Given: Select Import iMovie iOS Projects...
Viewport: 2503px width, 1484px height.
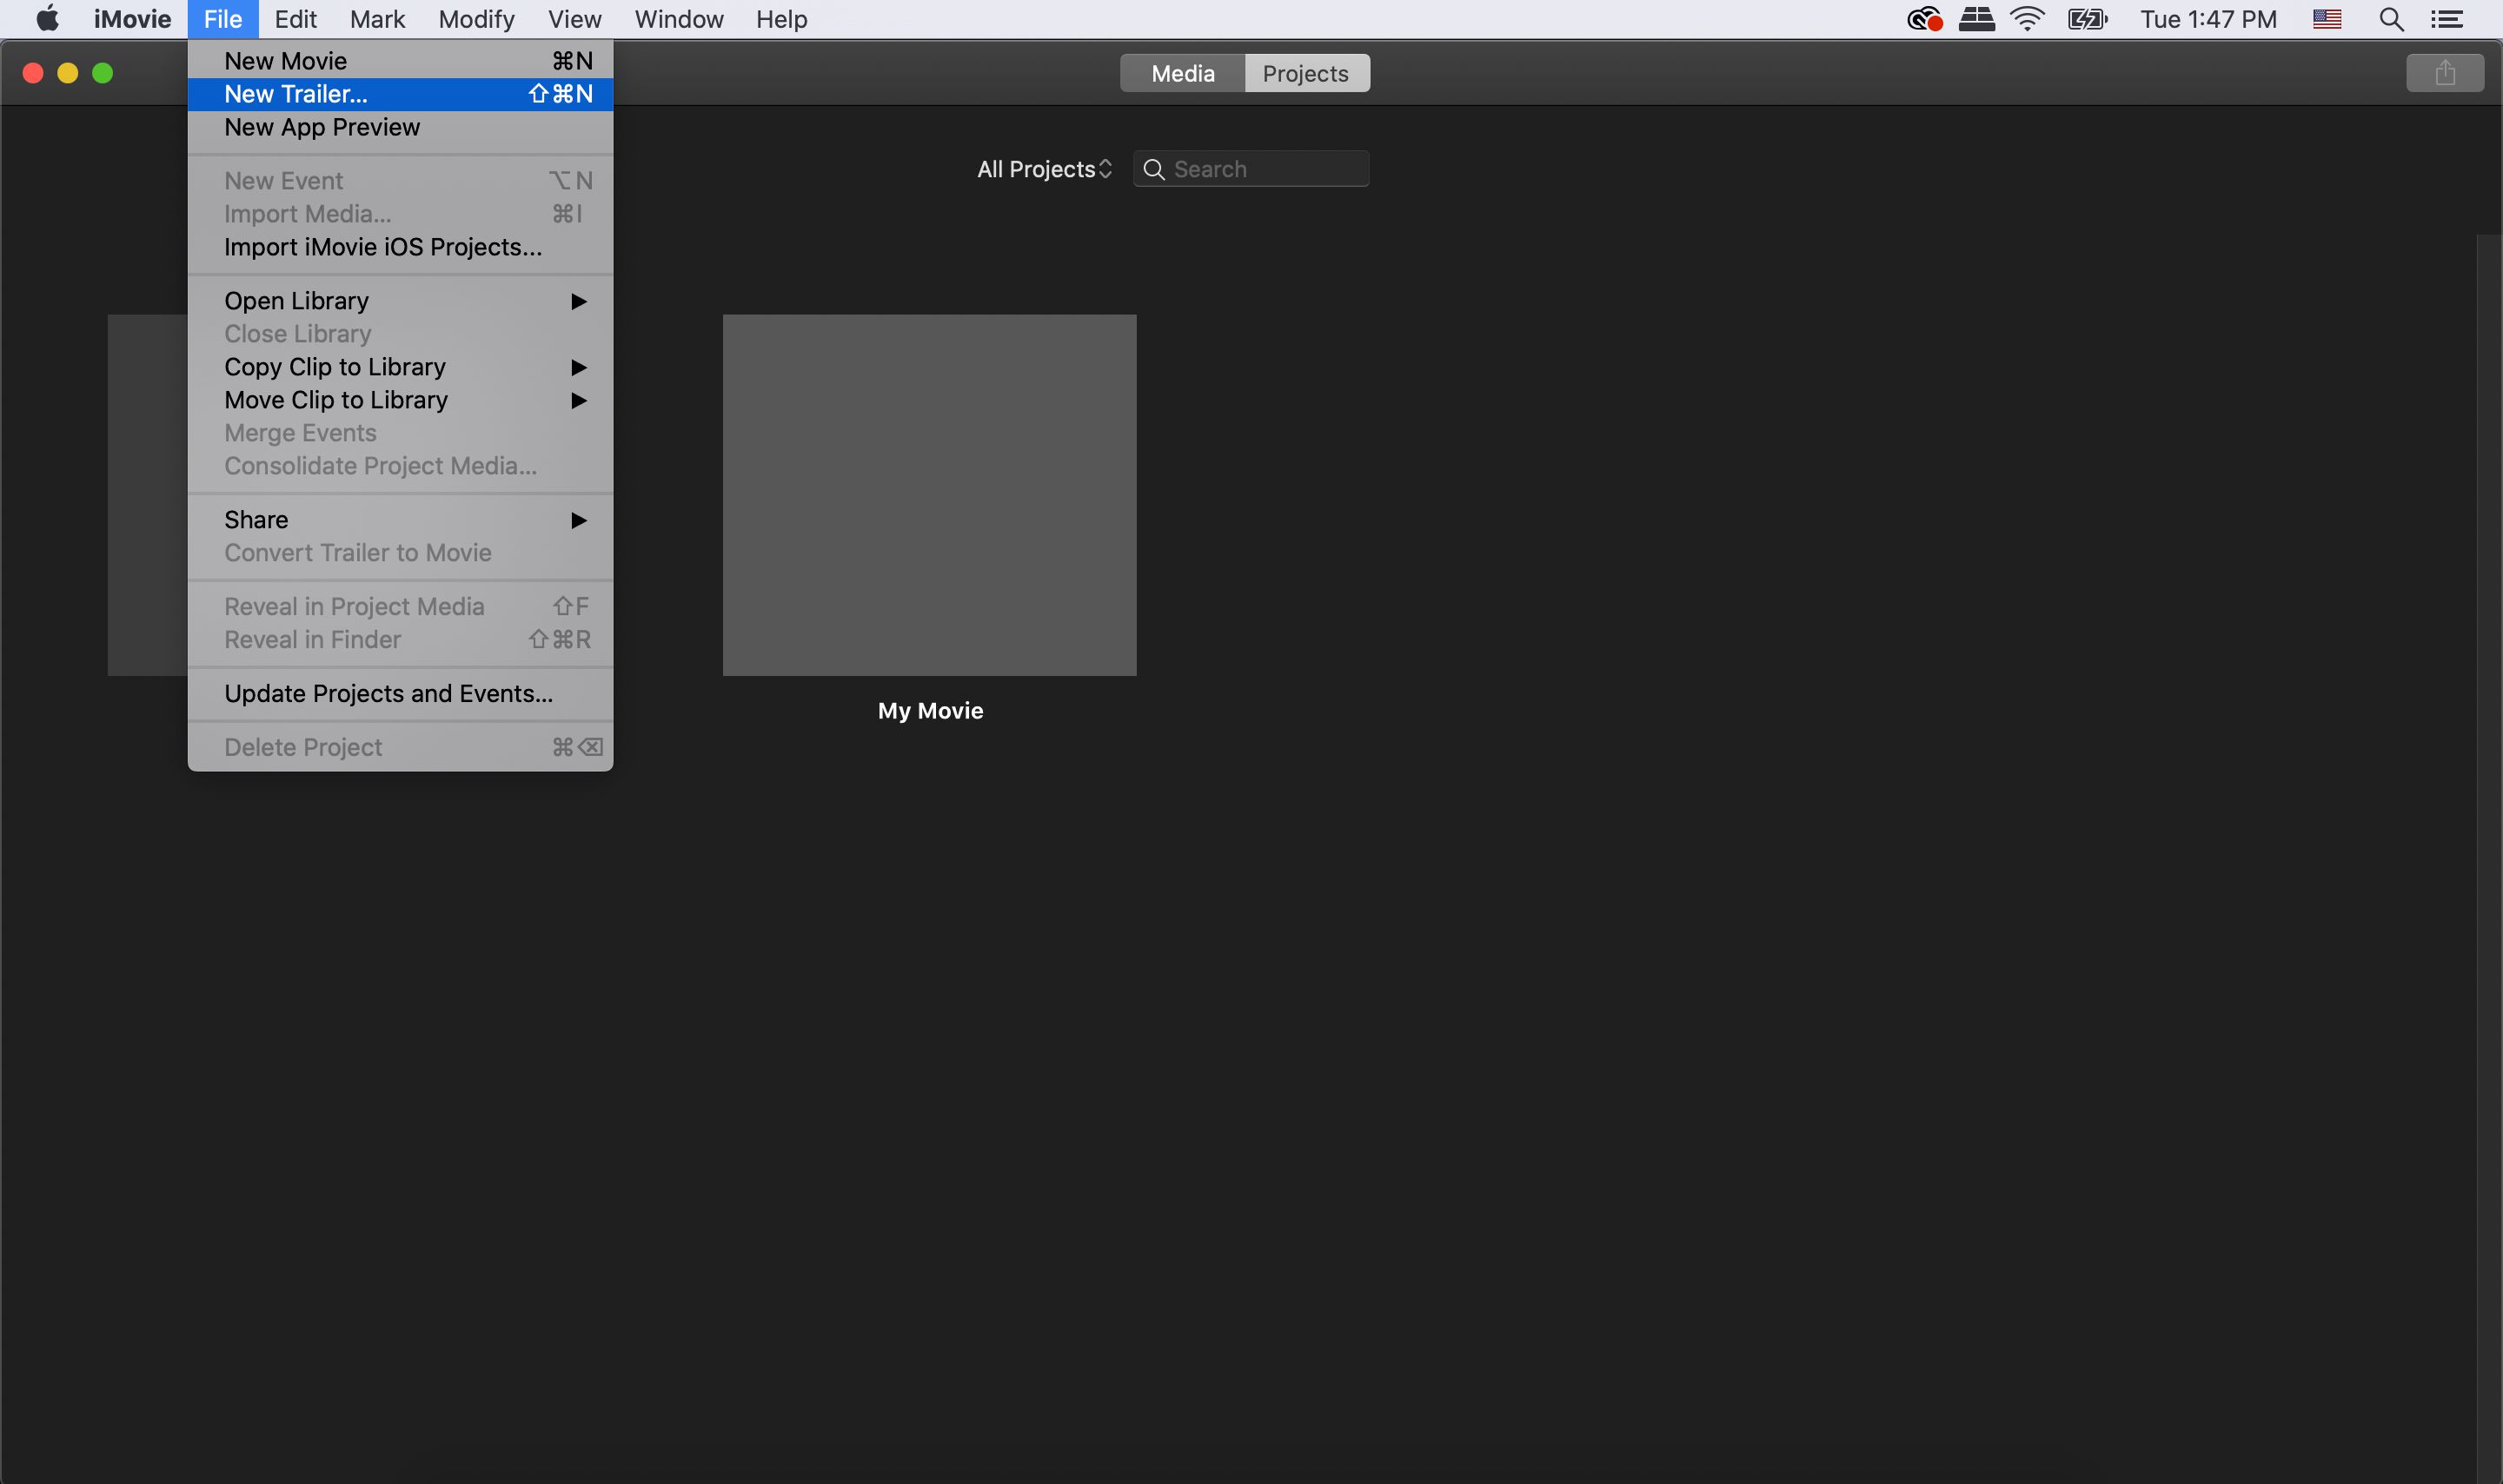Looking at the screenshot, I should 400,247.
